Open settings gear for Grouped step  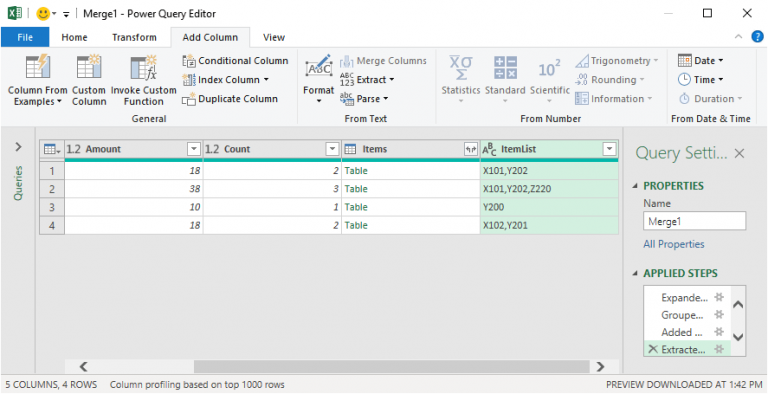719,315
